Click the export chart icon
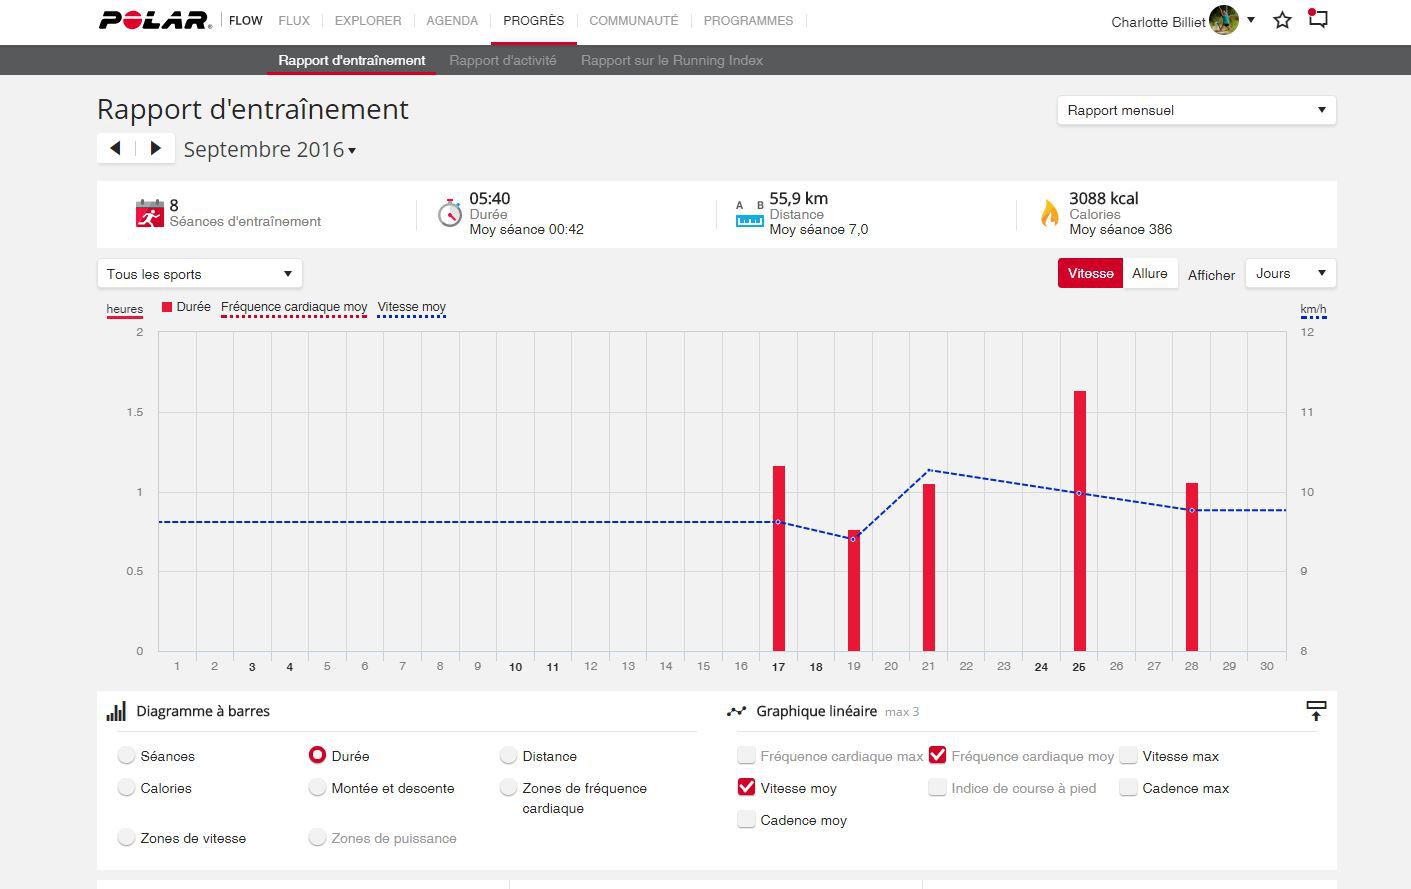1411x889 pixels. coord(1316,711)
